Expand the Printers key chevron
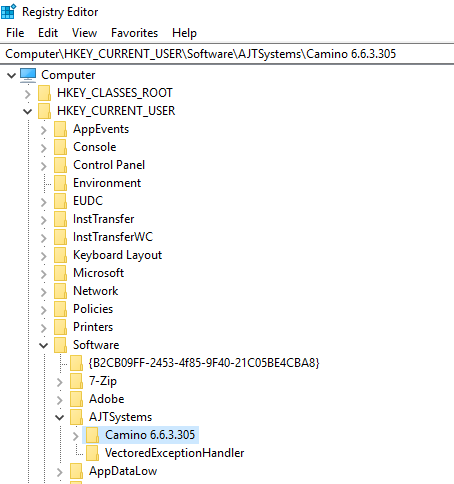This screenshot has width=454, height=484. coord(43,328)
